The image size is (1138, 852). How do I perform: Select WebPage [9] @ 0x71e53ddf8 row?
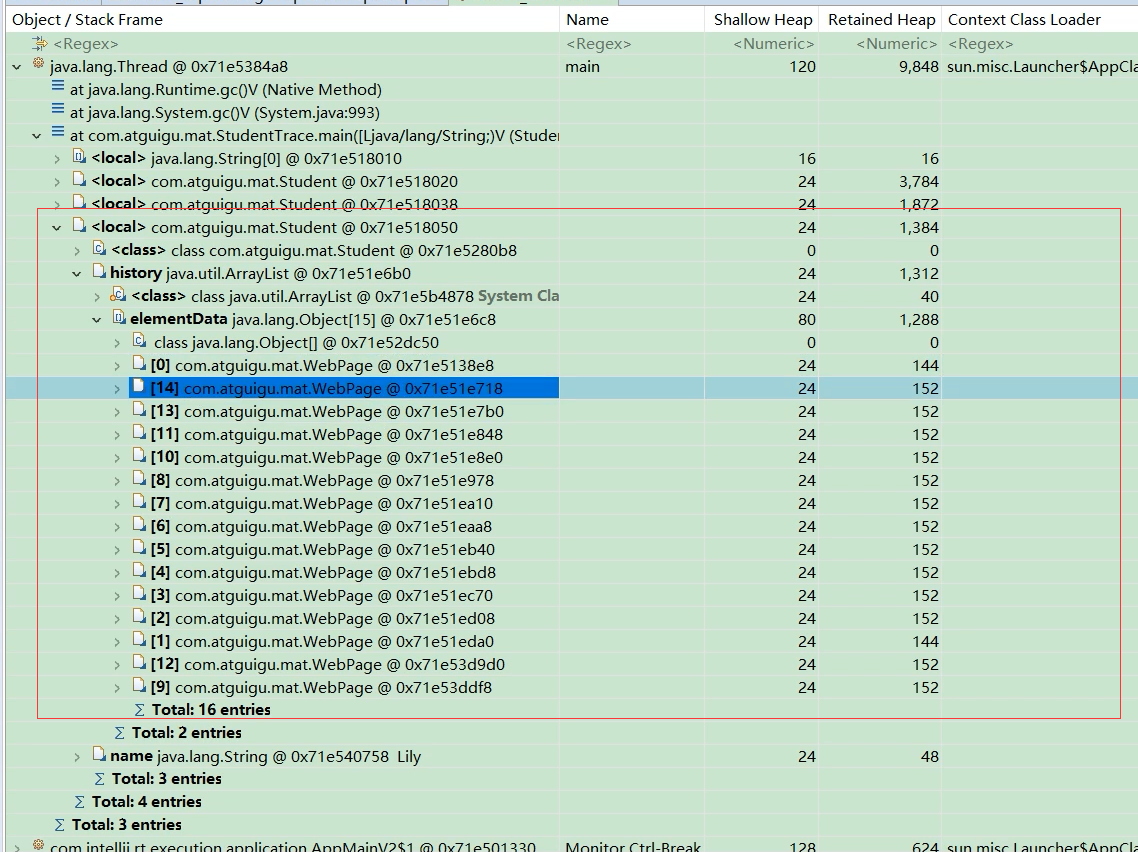(x=572, y=688)
